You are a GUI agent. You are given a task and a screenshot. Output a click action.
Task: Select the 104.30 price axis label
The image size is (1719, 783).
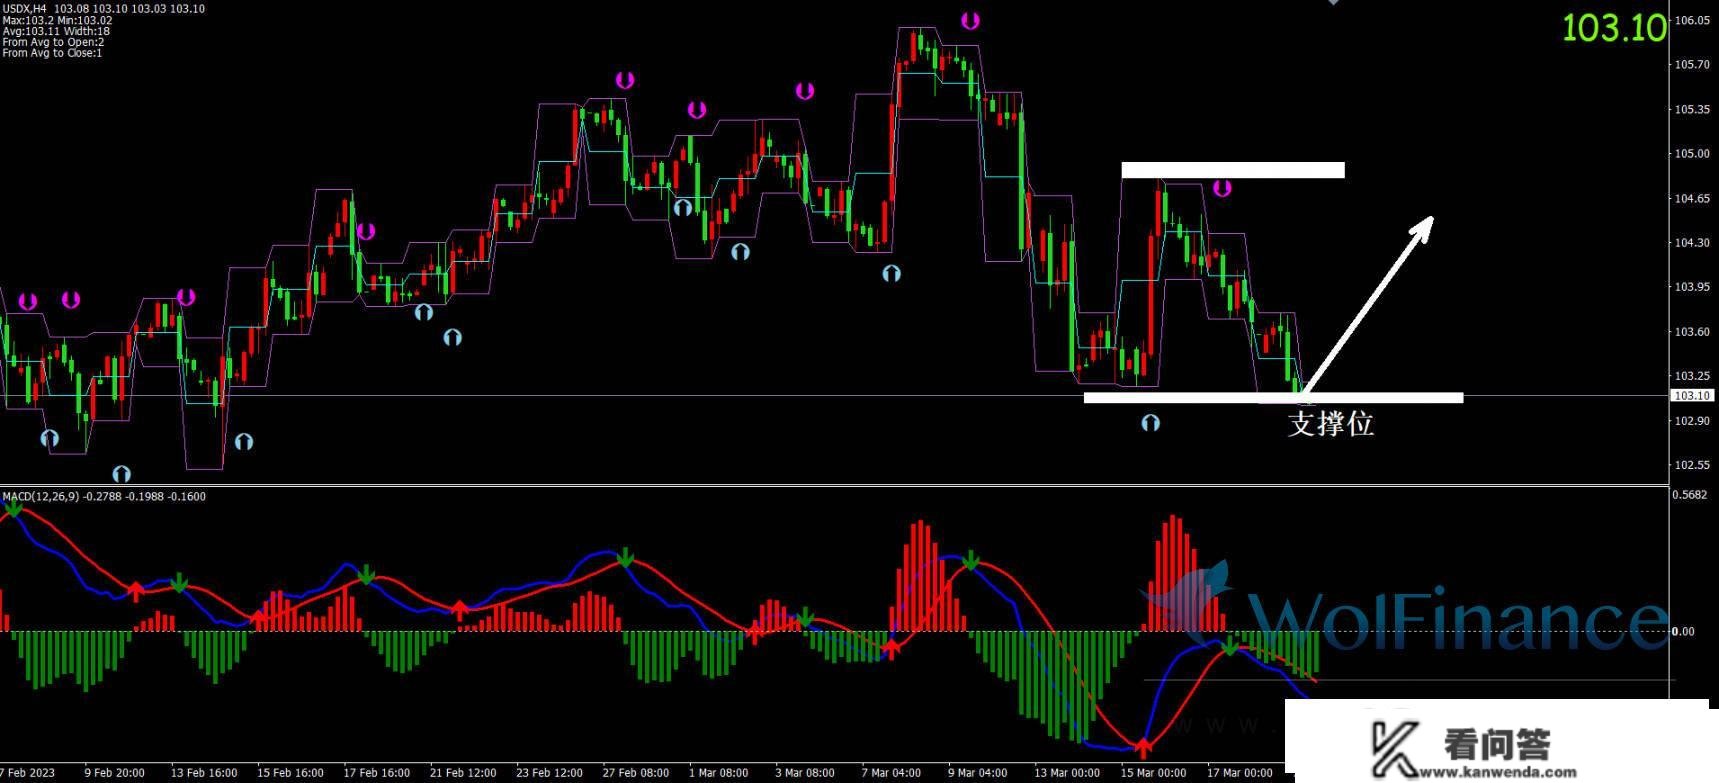click(x=1691, y=243)
